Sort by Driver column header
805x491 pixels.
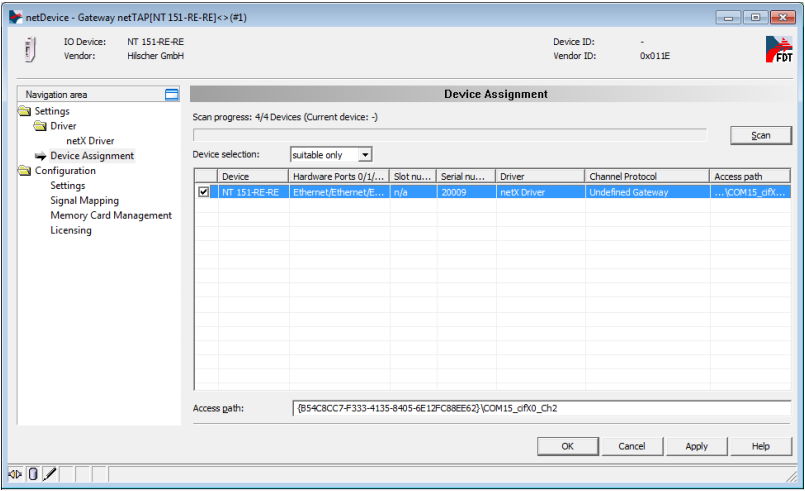[540, 176]
